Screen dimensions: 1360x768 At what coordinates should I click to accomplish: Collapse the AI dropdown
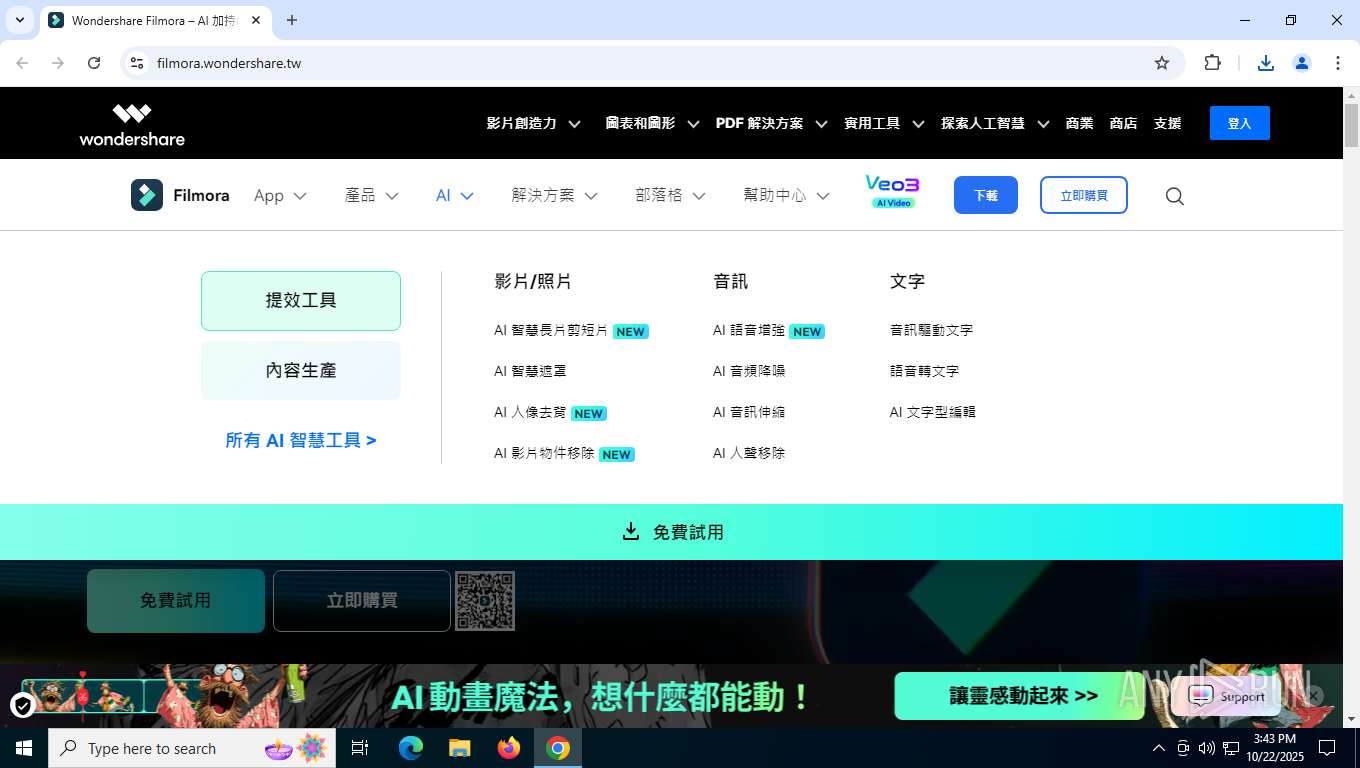[x=455, y=196]
